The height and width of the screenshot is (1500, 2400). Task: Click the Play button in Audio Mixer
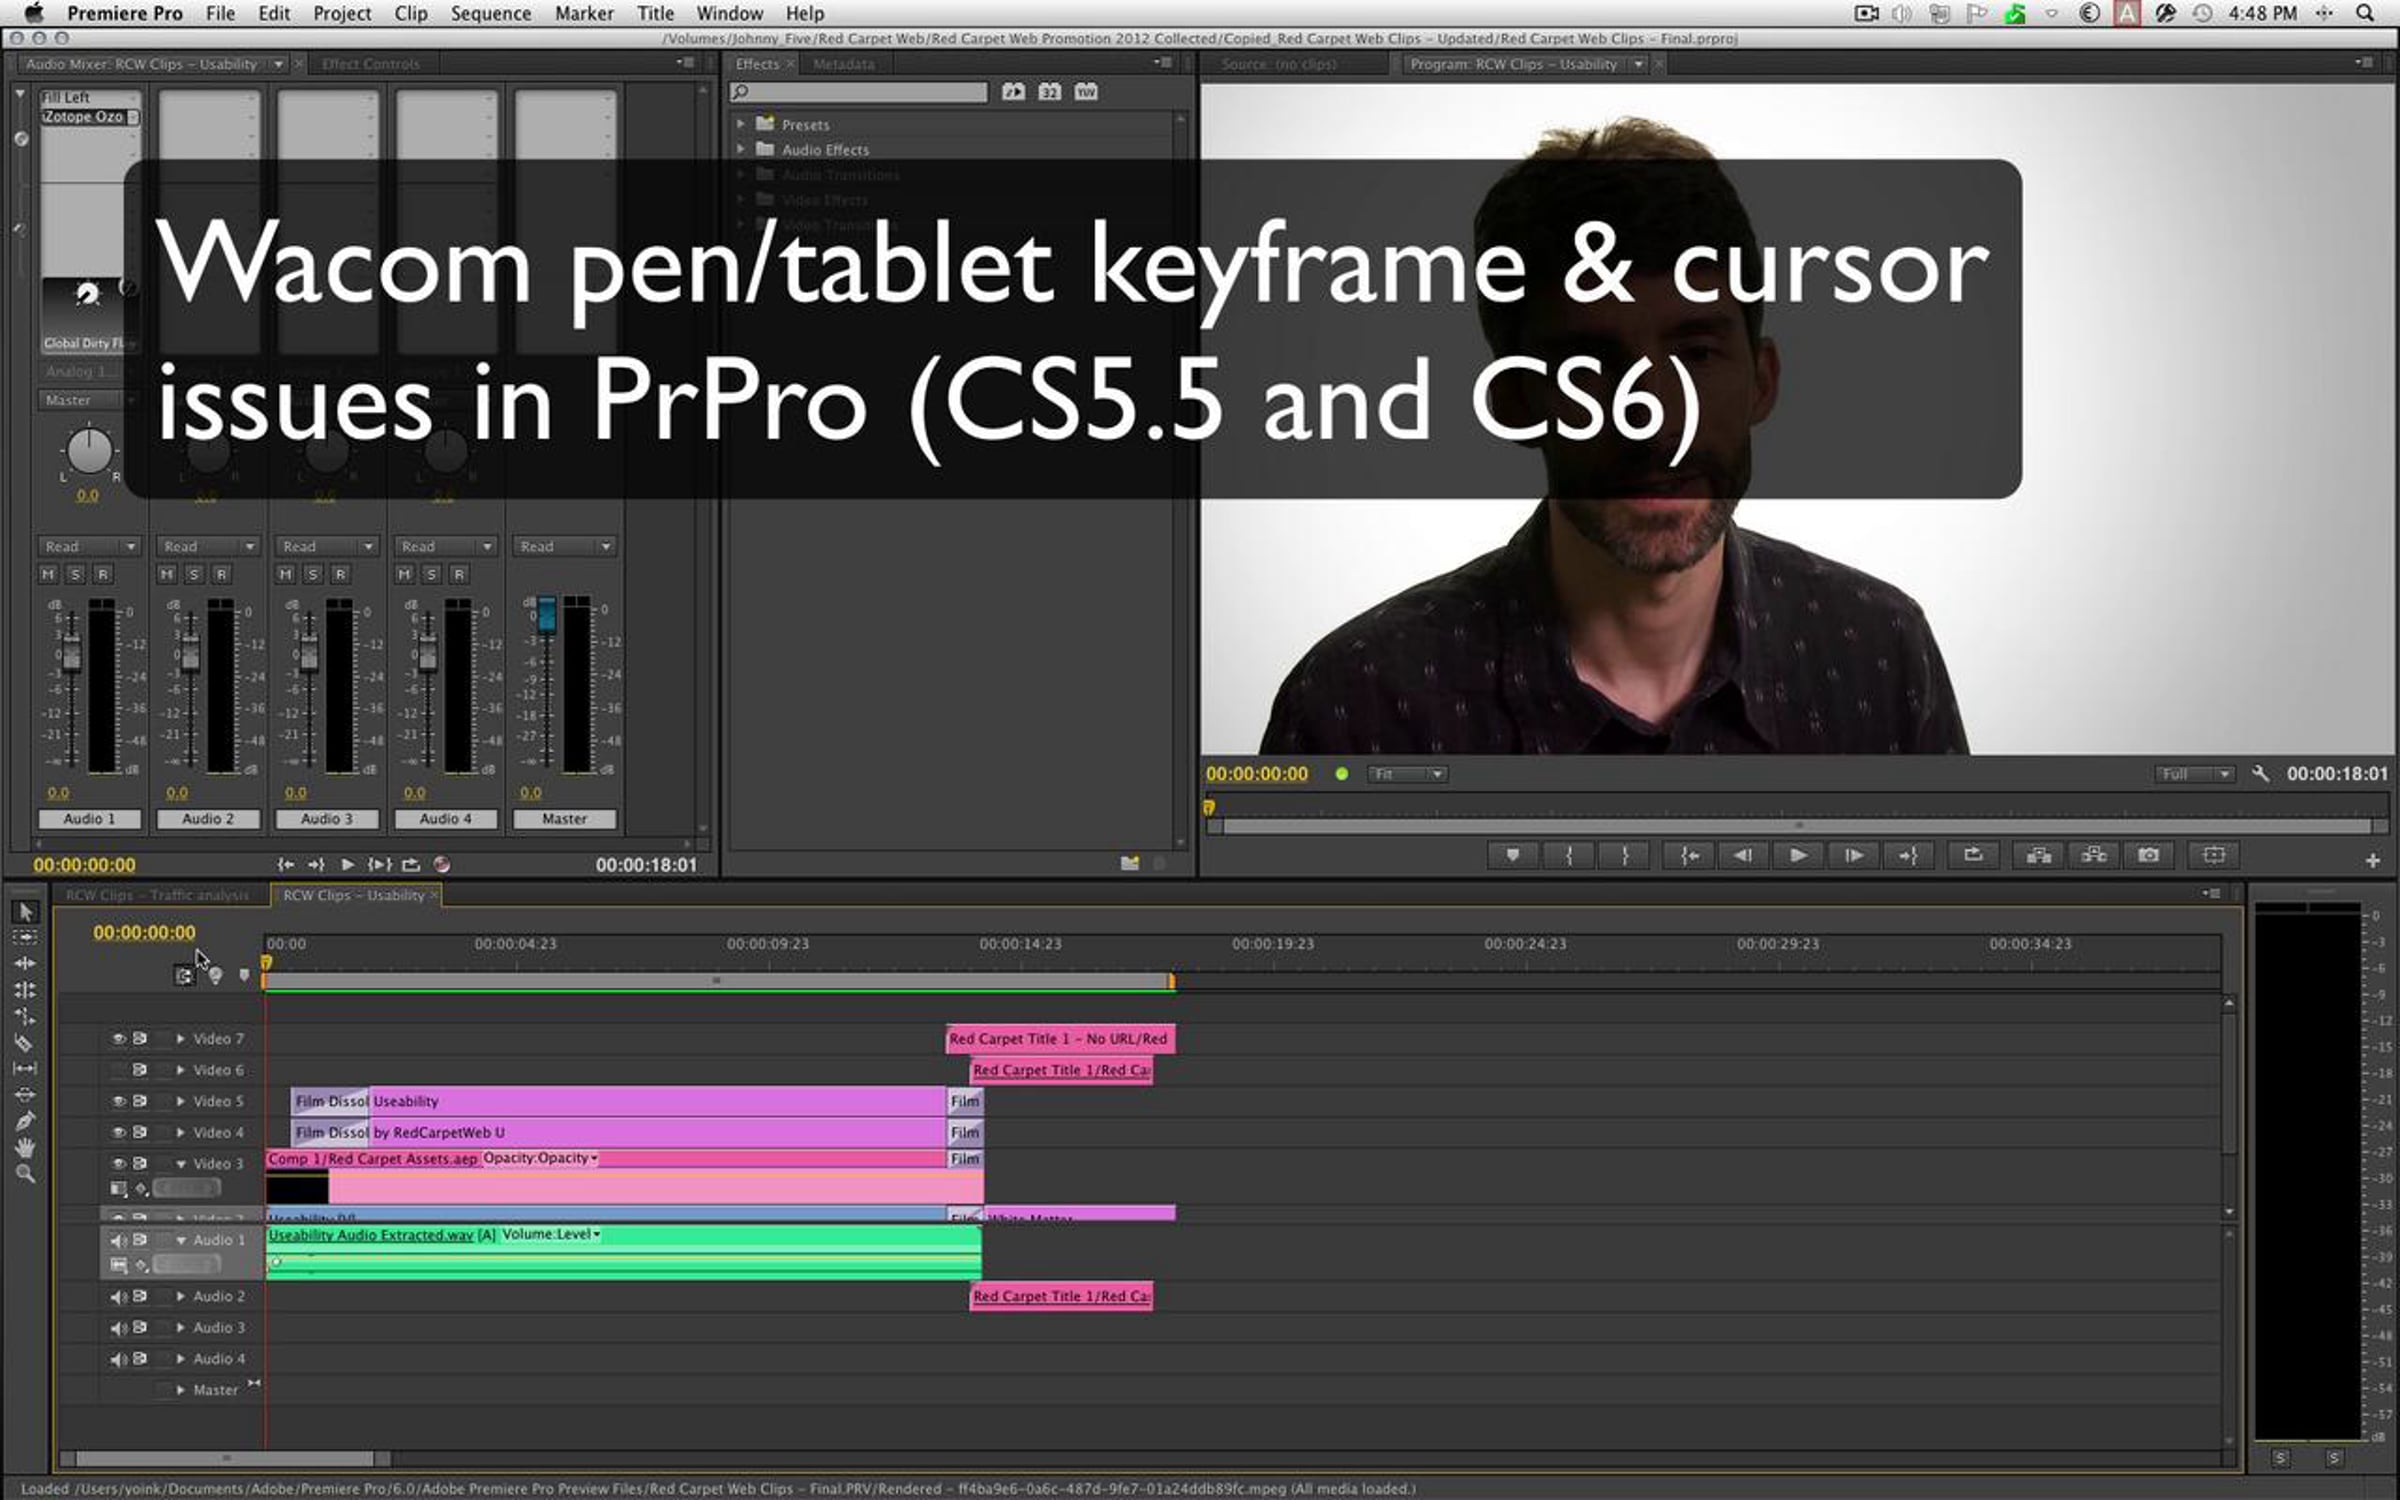(347, 865)
